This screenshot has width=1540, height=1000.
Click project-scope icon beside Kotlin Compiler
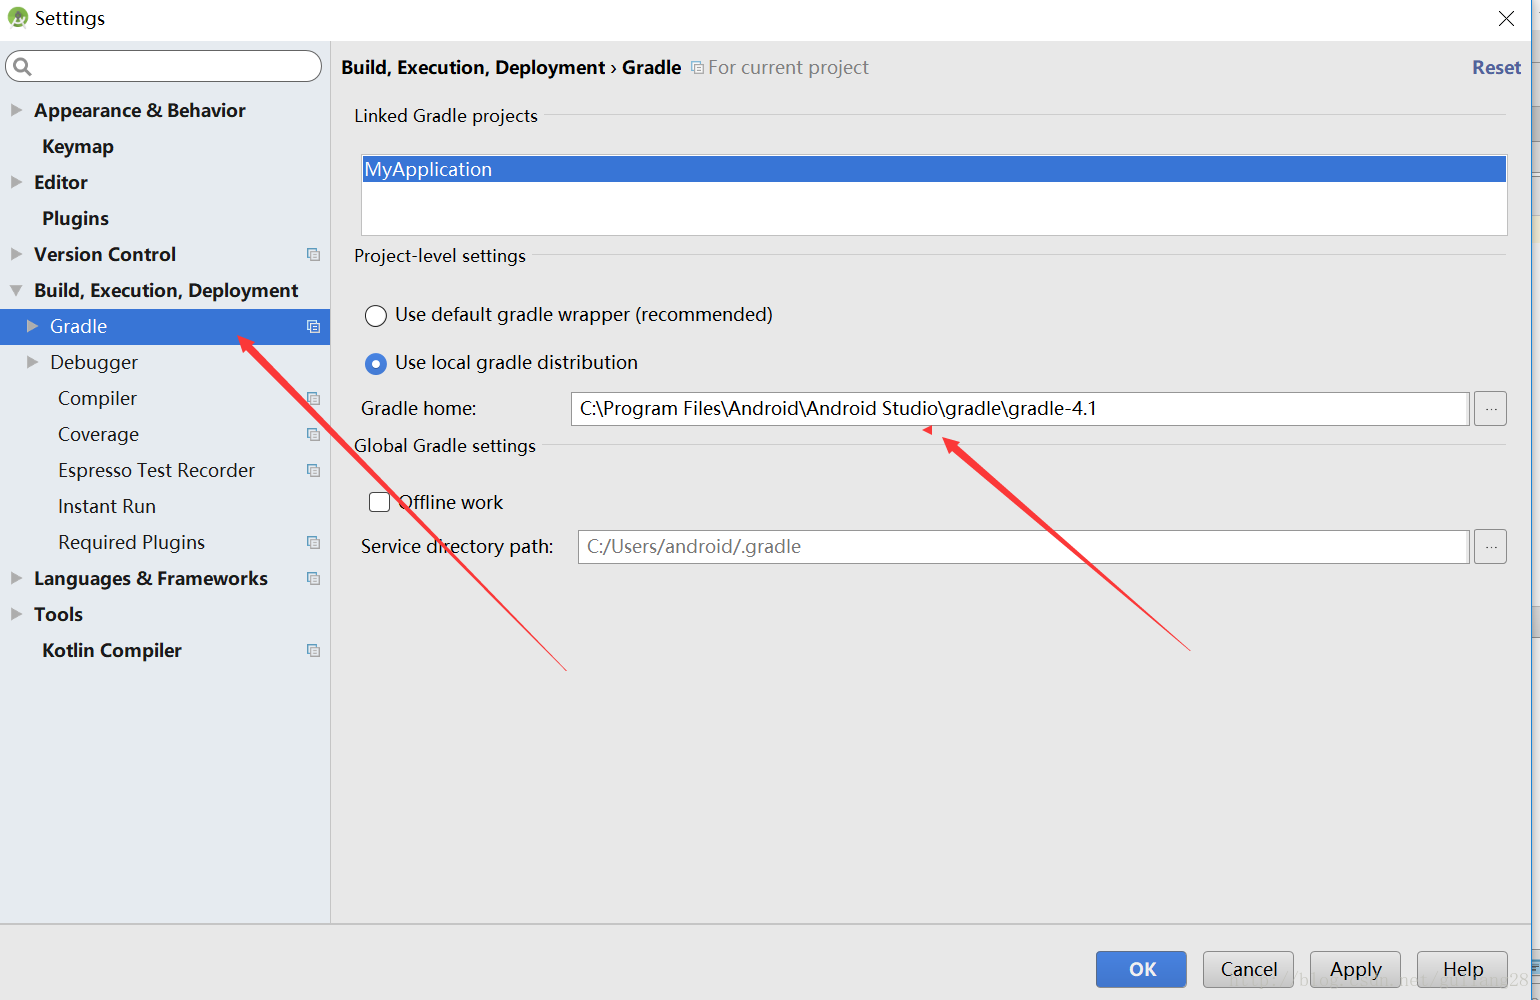(x=313, y=651)
